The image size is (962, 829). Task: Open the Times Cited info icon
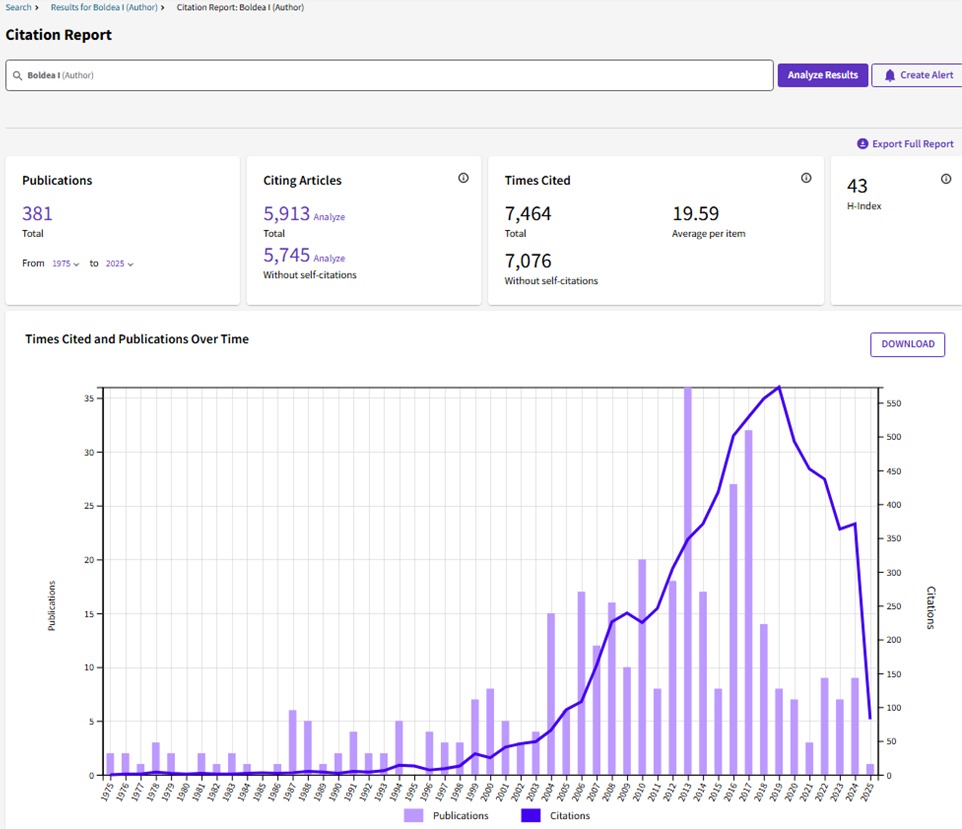point(806,178)
